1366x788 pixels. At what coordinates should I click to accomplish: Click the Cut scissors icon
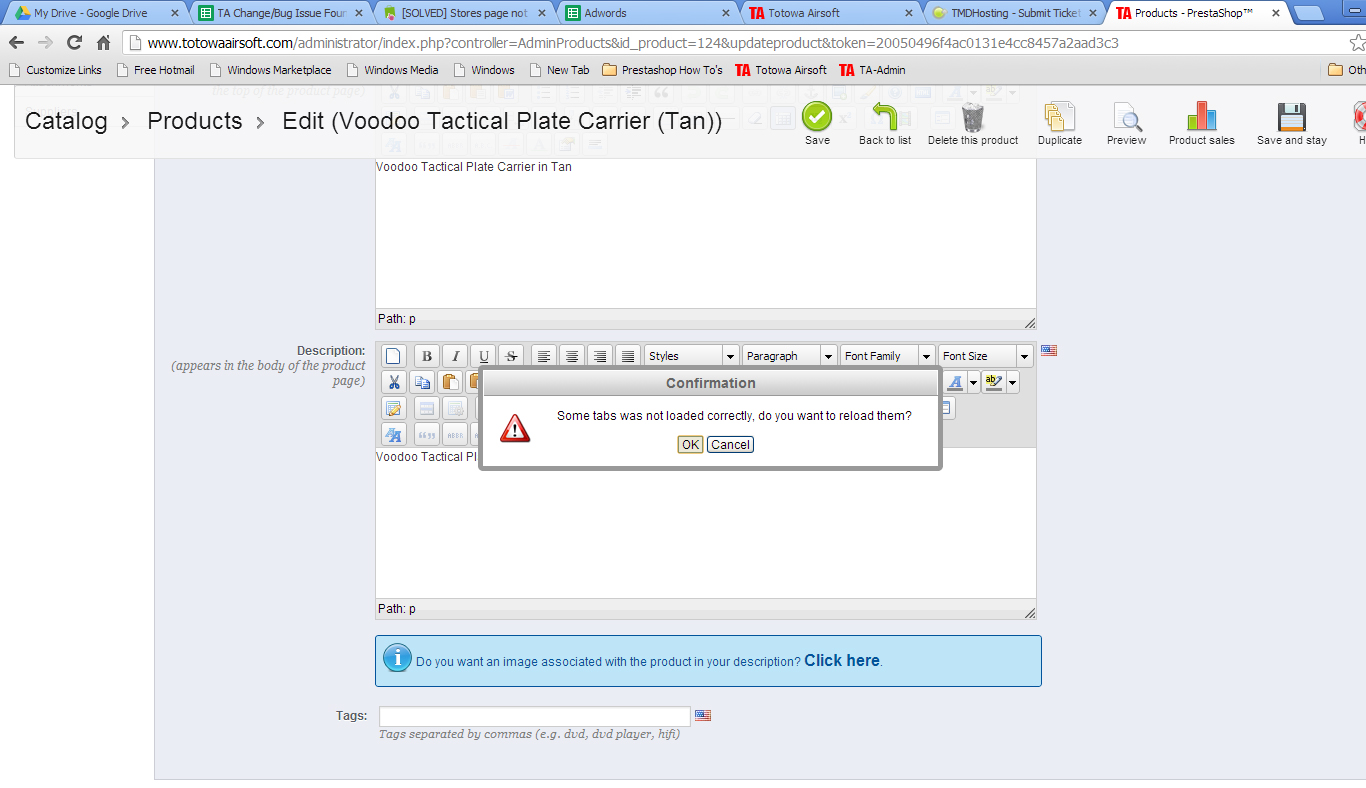[394, 382]
